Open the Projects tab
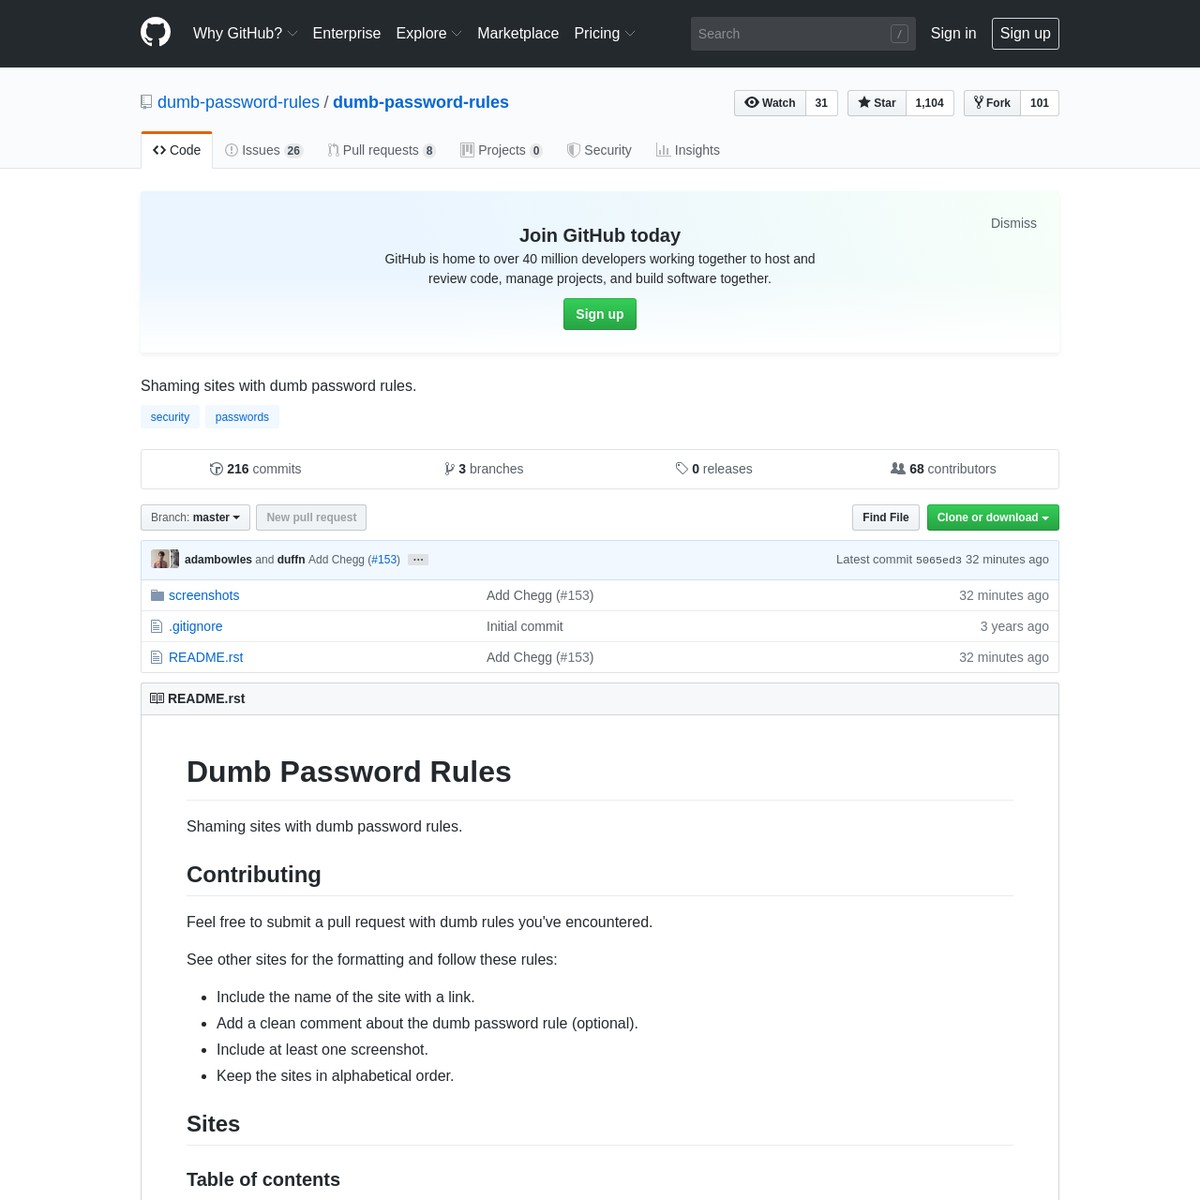The width and height of the screenshot is (1200, 1200). (501, 150)
